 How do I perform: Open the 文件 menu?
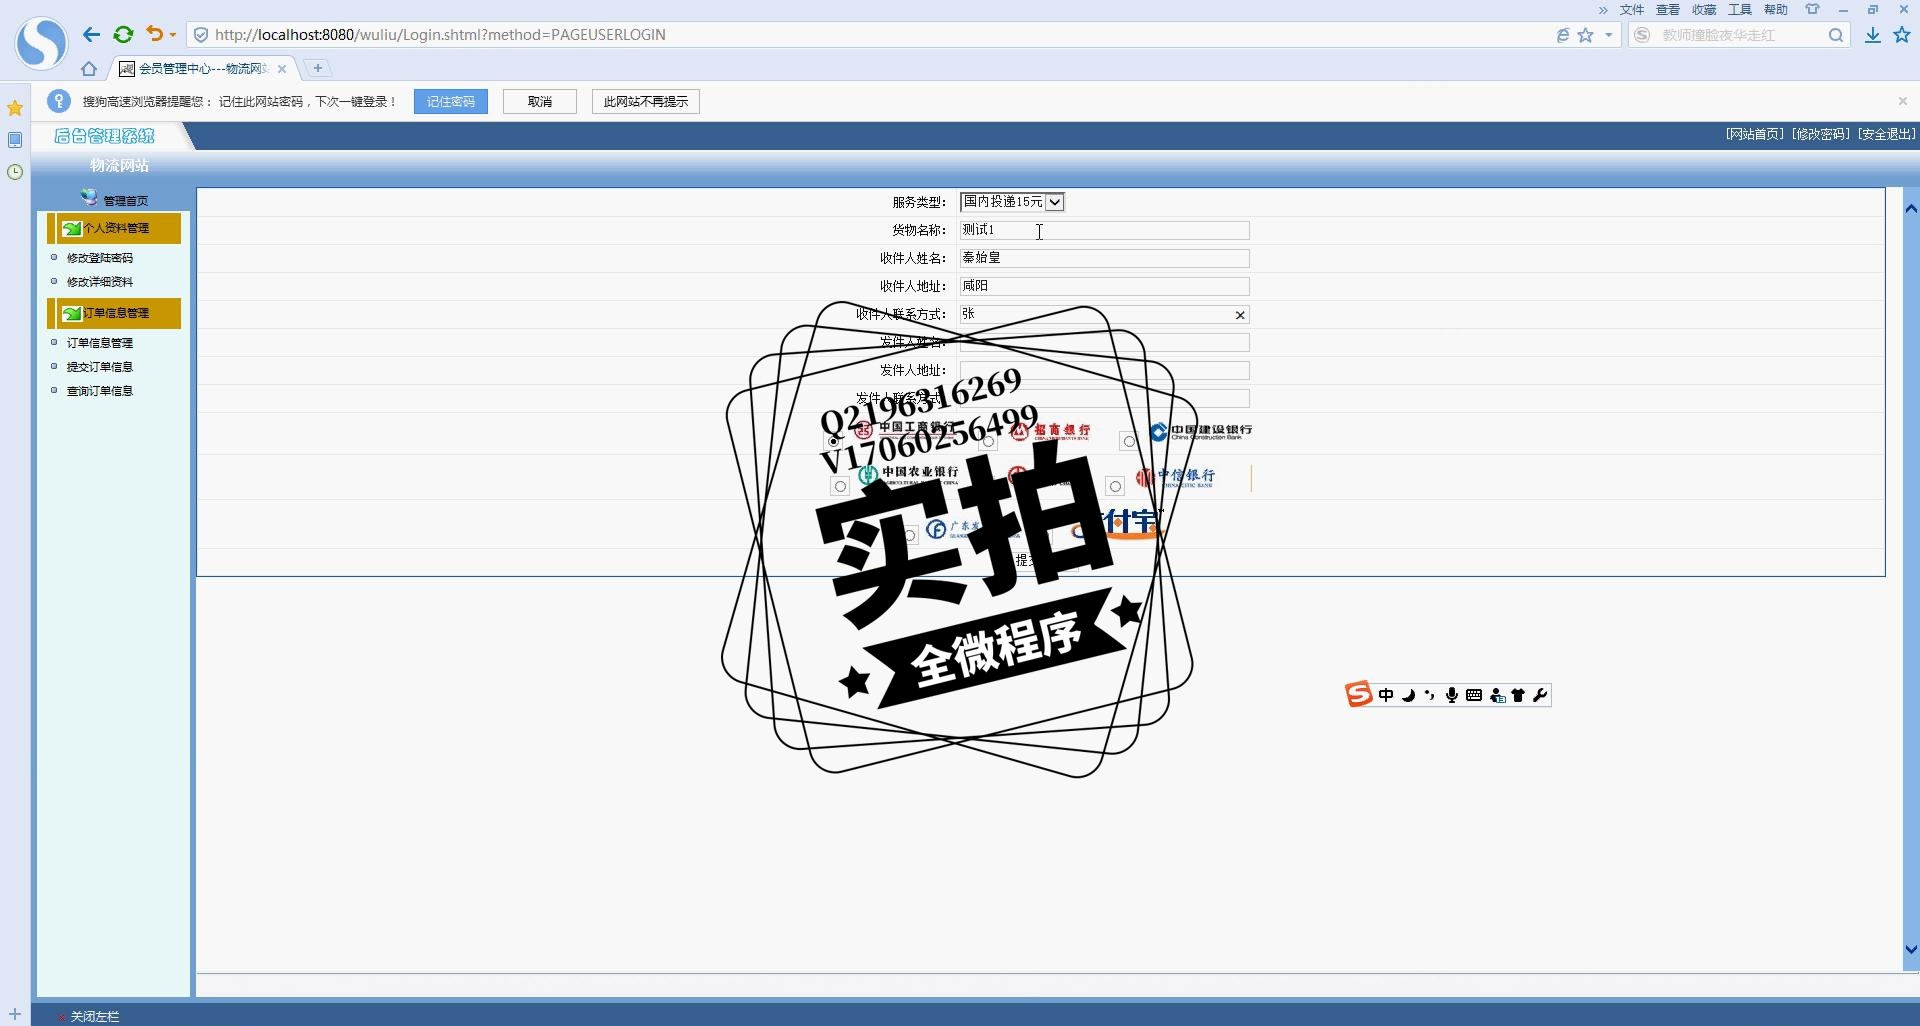[x=1632, y=10]
